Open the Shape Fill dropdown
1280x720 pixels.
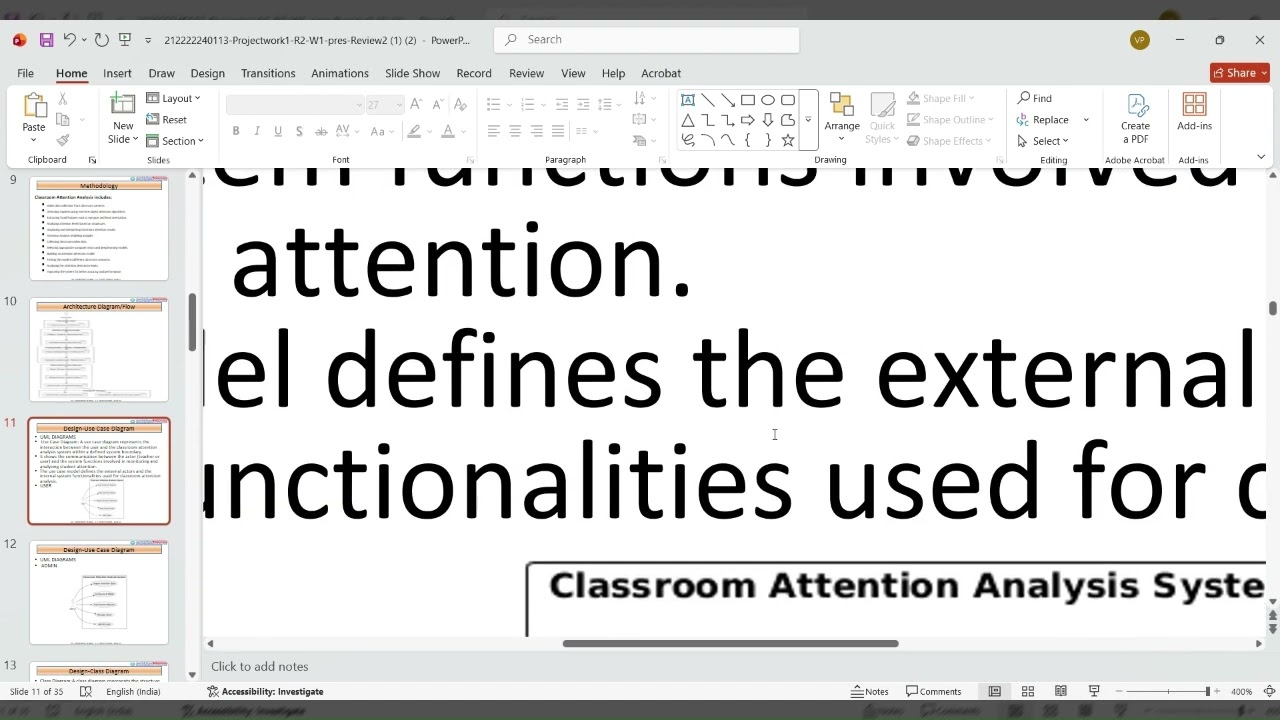tap(941, 98)
